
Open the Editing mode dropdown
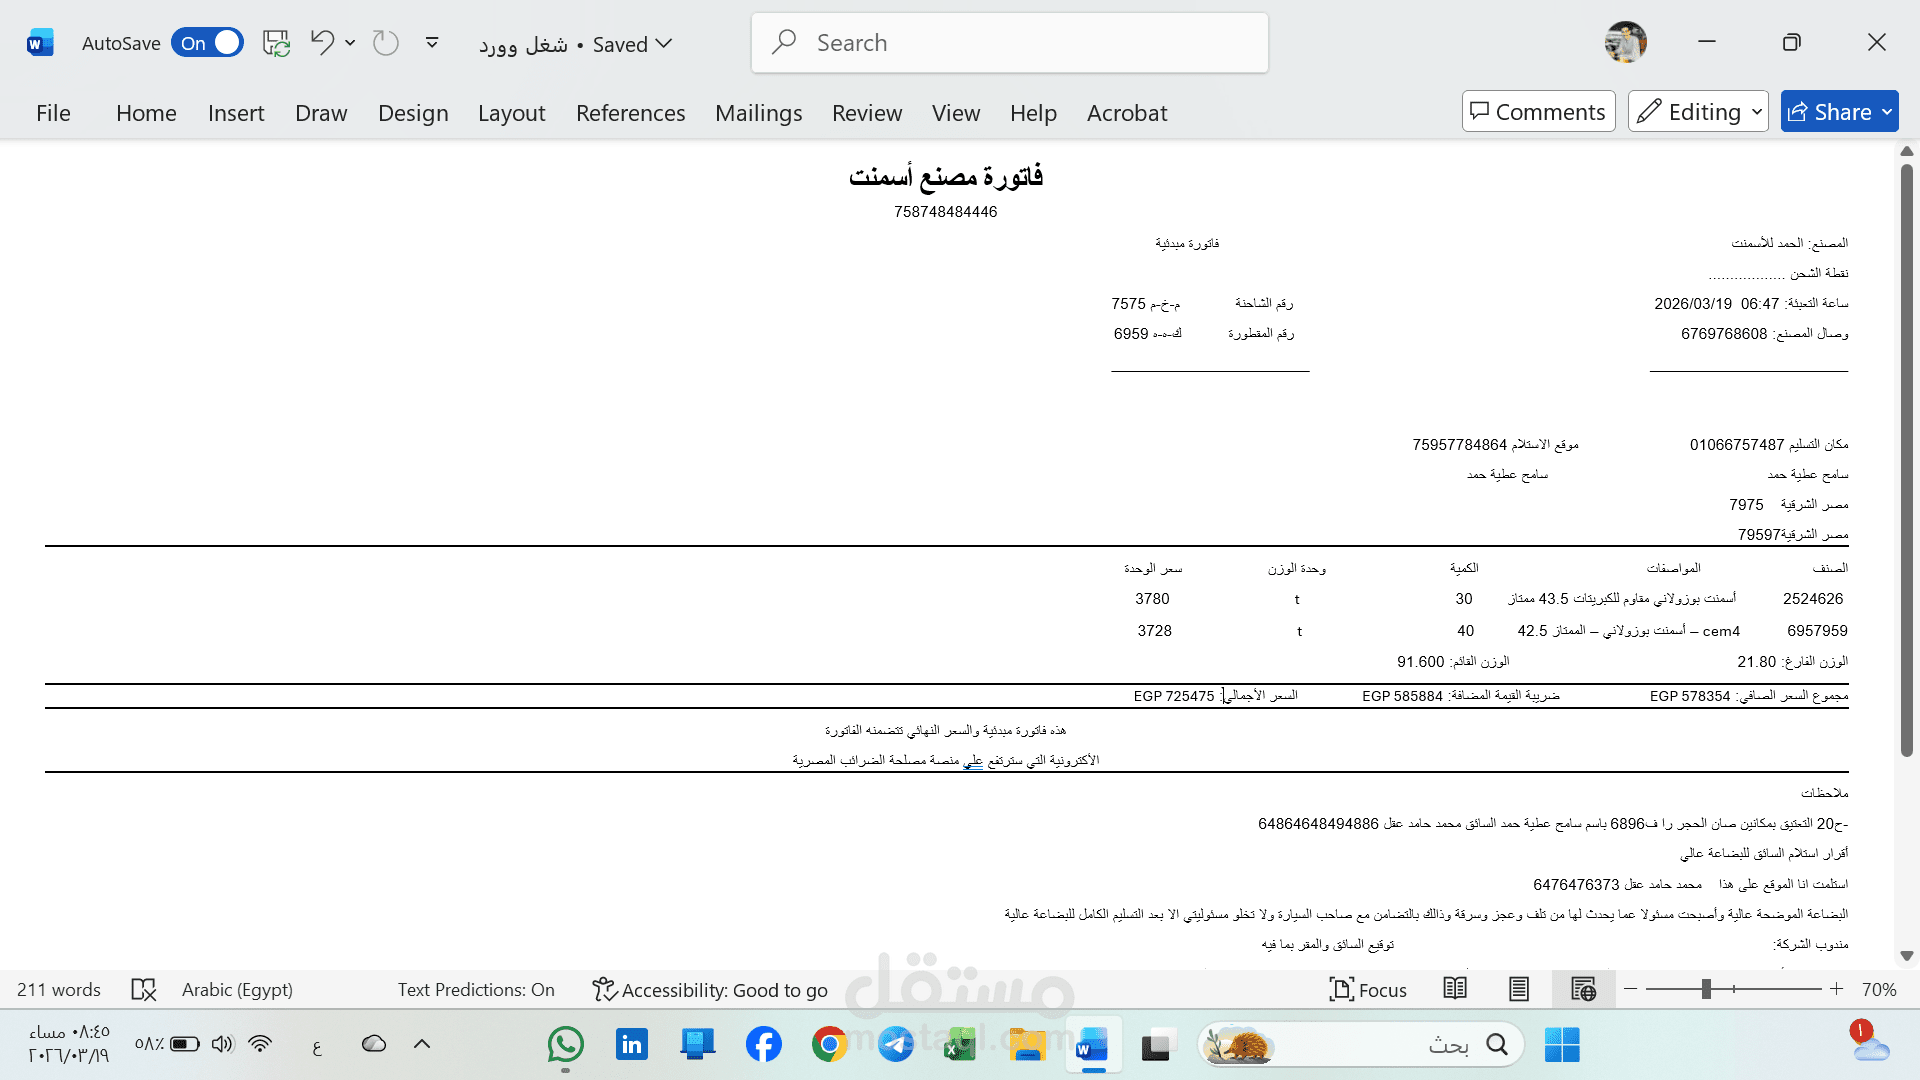point(1697,111)
